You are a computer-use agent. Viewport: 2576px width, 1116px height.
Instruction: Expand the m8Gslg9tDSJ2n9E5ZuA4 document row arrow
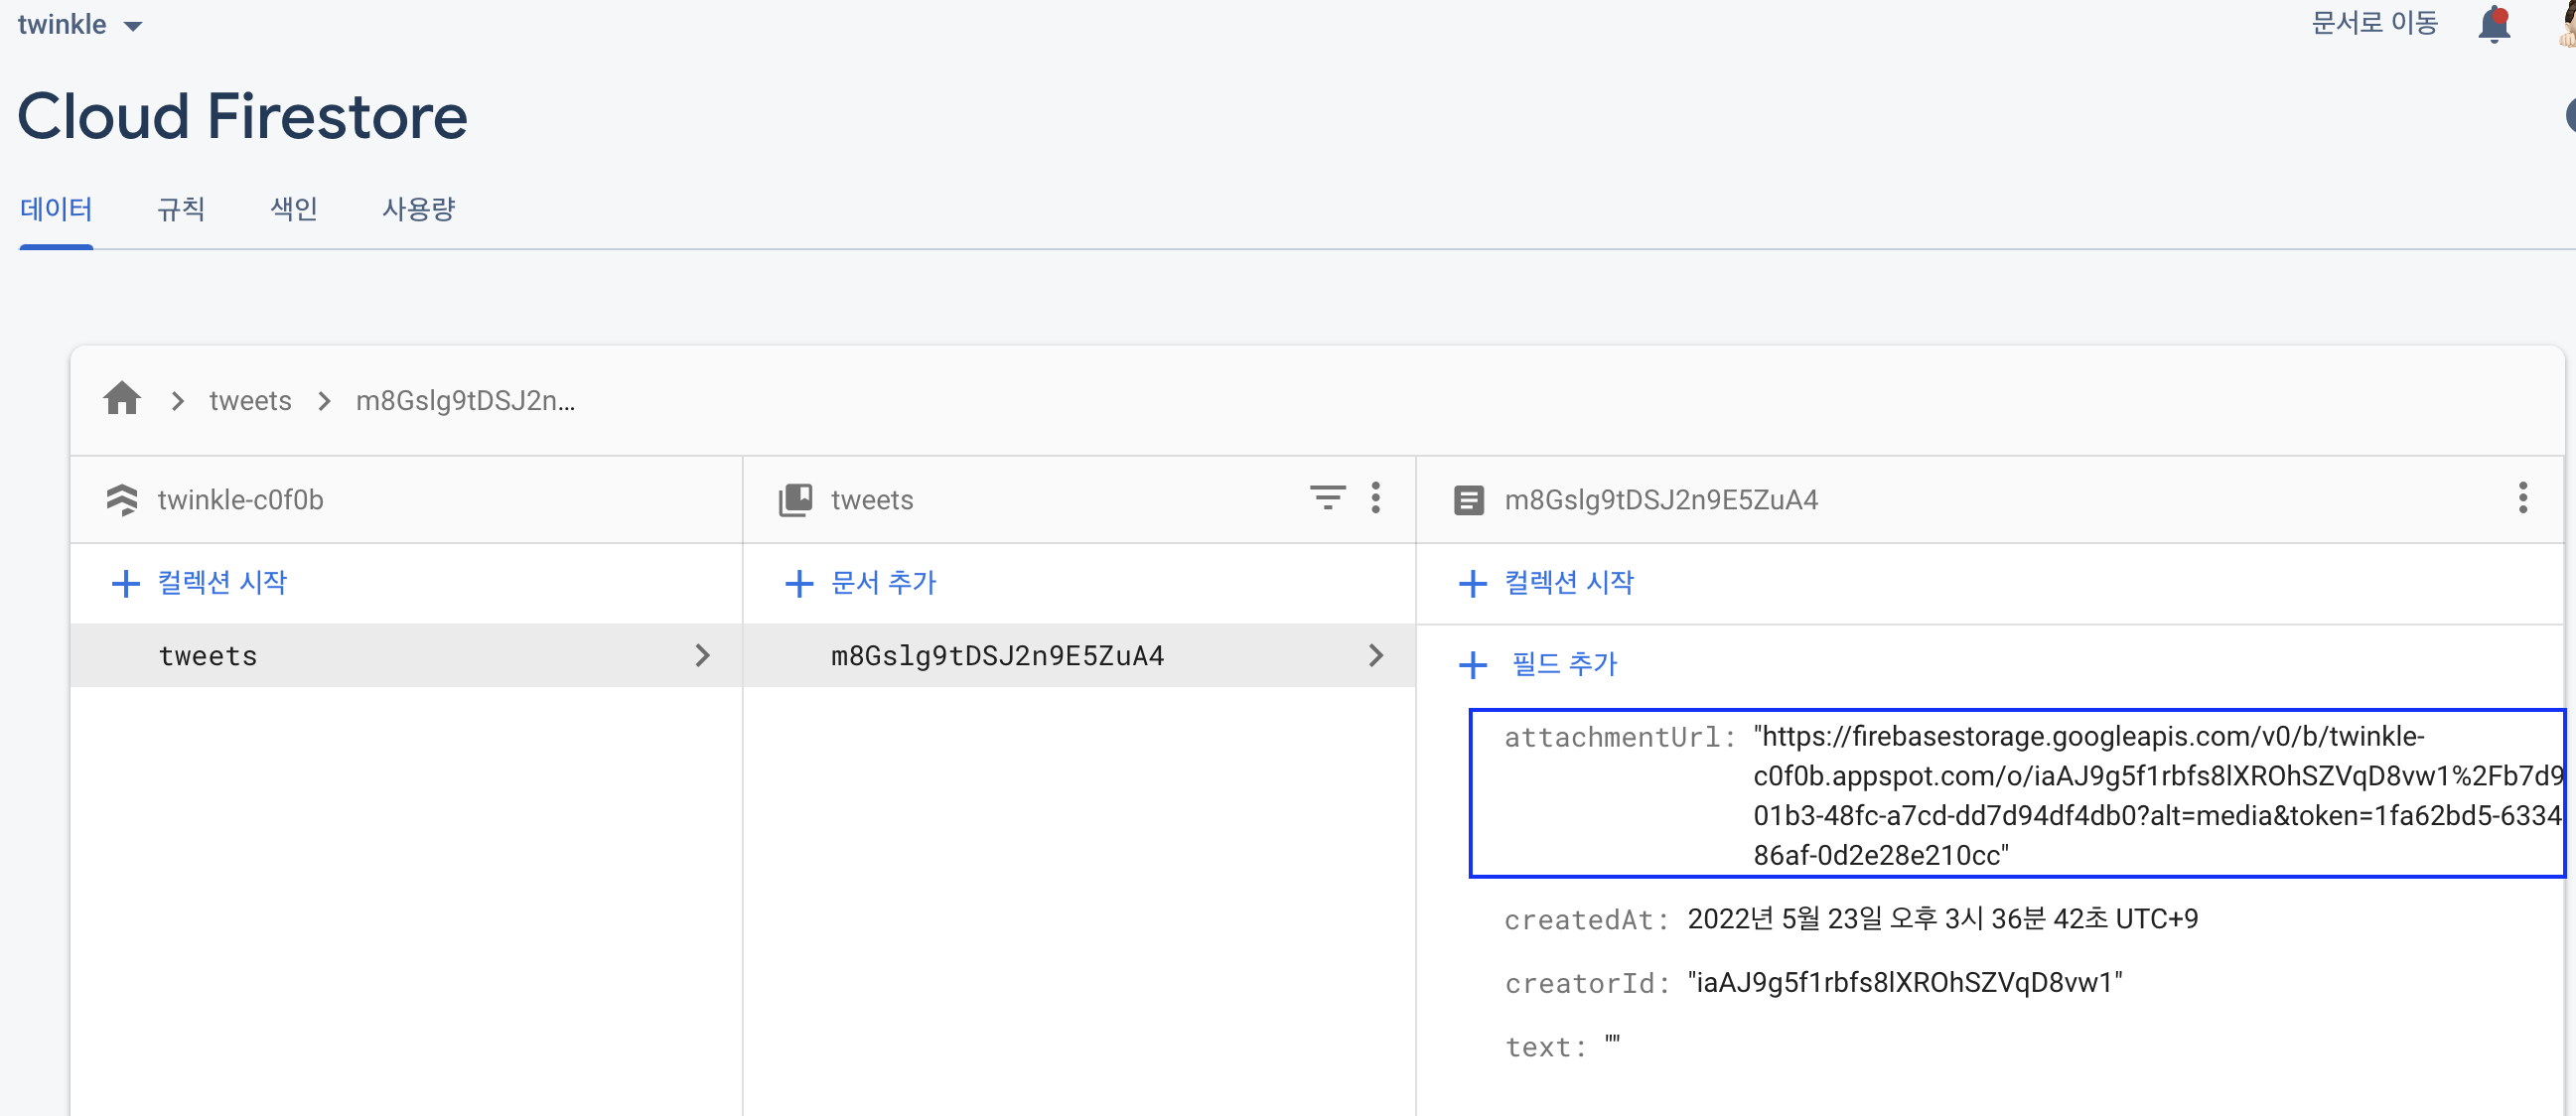(x=1376, y=656)
